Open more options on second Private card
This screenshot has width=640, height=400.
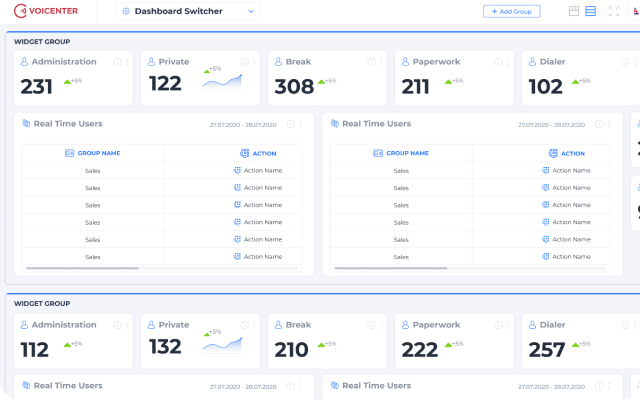(x=254, y=325)
